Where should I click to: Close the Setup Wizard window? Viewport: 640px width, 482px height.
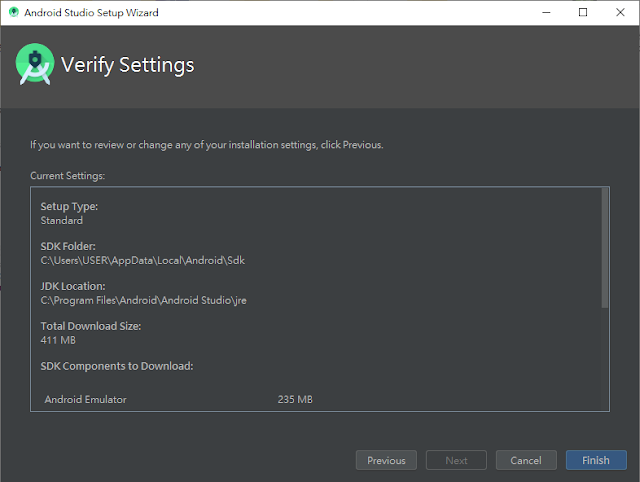pyautogui.click(x=620, y=12)
